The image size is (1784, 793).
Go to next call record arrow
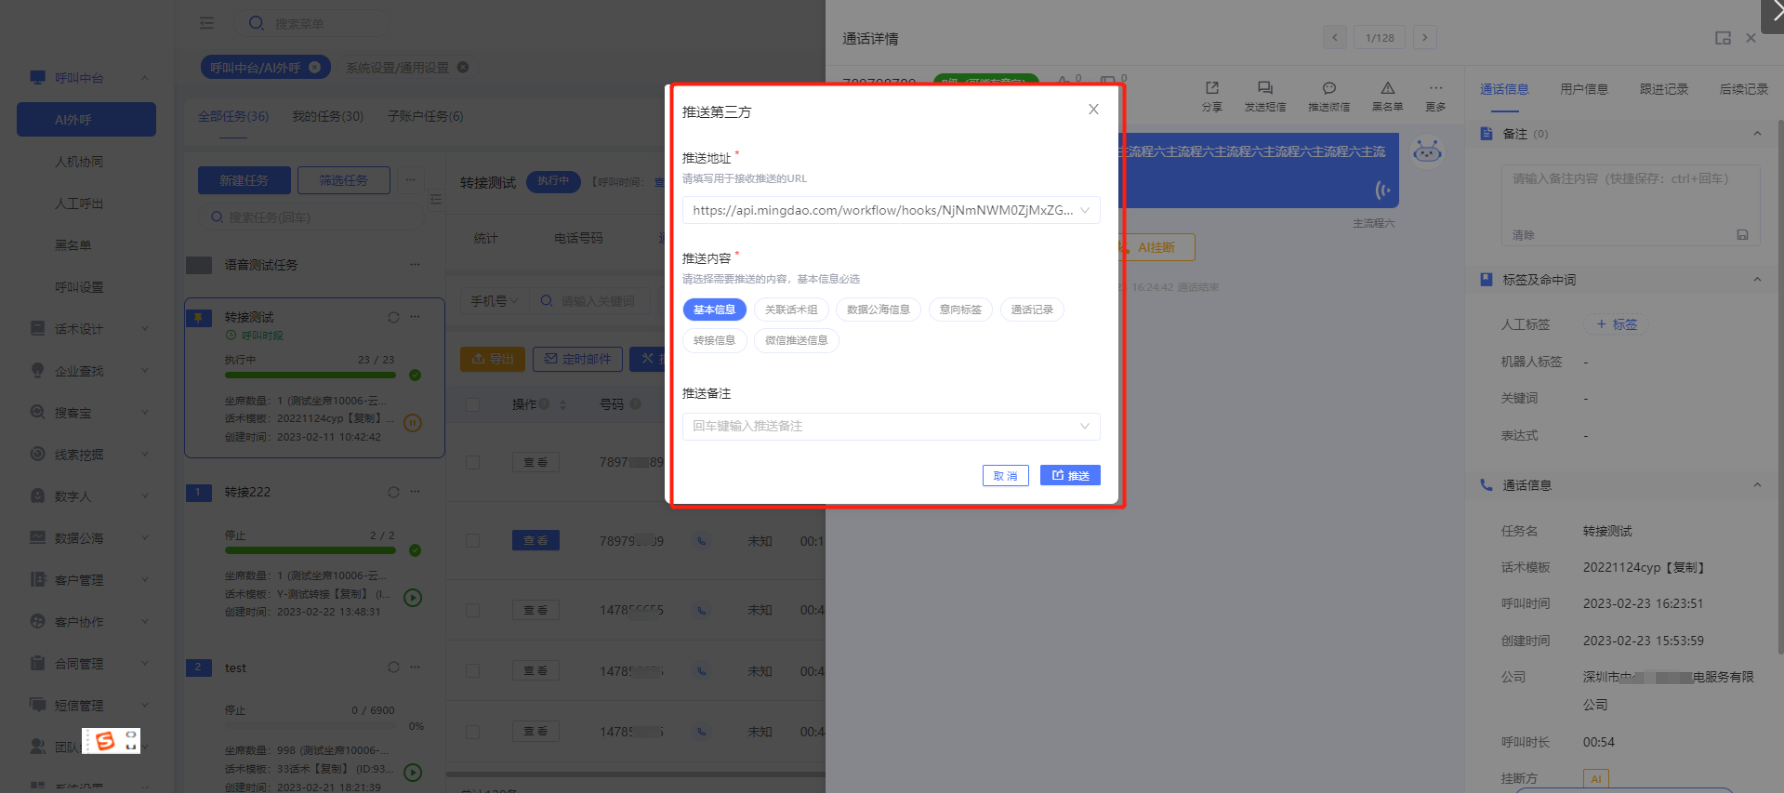point(1424,38)
